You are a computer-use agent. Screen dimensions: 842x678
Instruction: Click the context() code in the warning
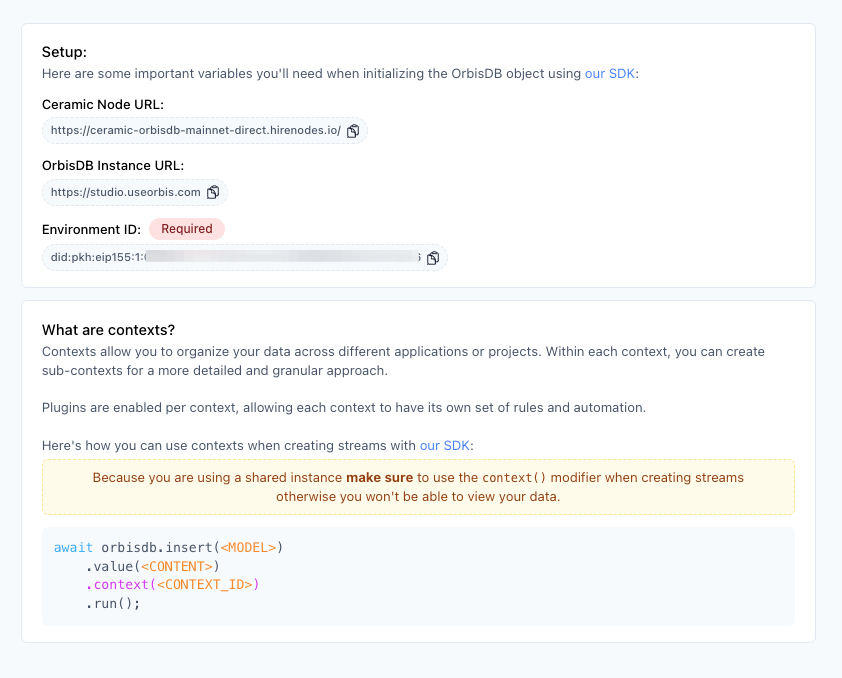(x=521, y=478)
